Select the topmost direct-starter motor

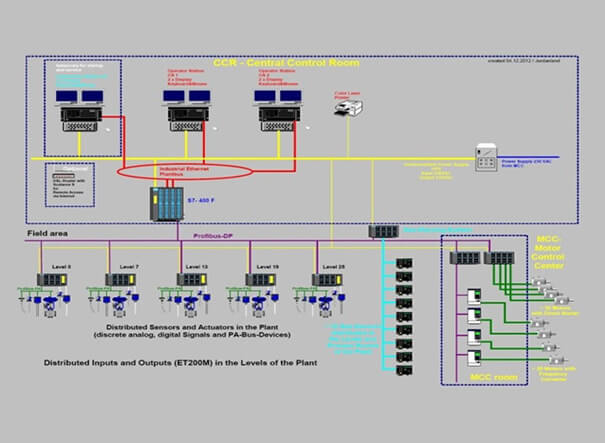539,282
